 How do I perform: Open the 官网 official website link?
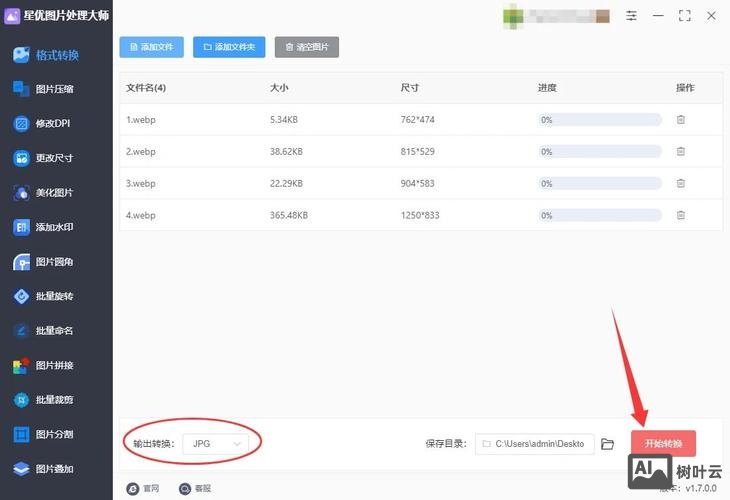coord(143,488)
